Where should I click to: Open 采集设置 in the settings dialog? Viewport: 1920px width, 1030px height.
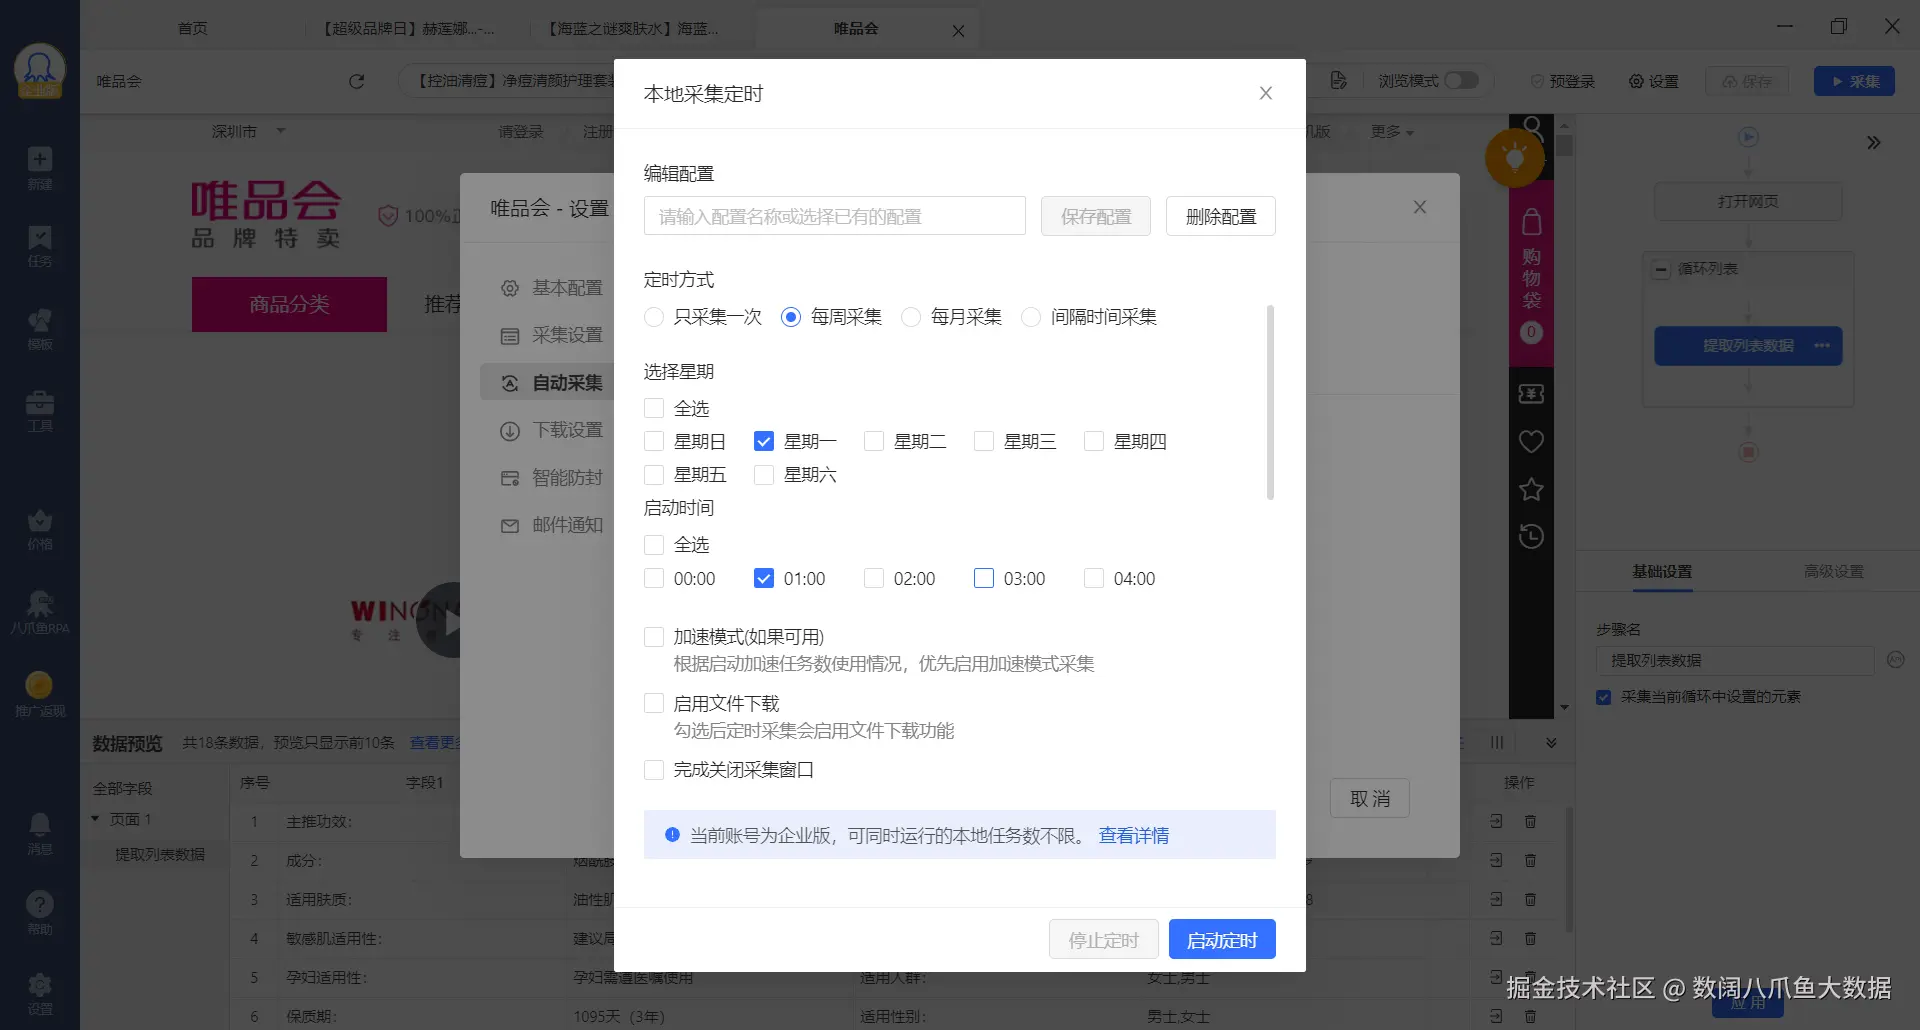552,335
